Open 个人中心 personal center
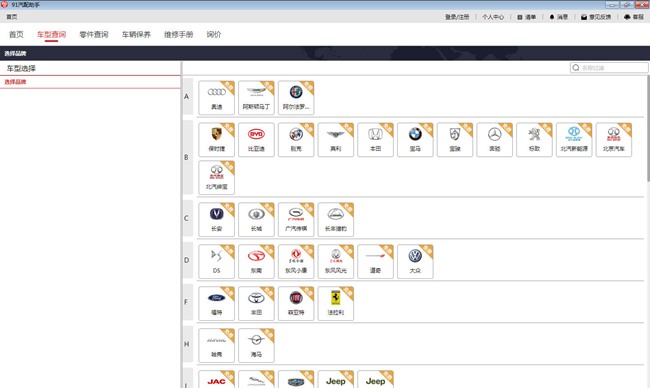The height and width of the screenshot is (388, 650). 493,17
